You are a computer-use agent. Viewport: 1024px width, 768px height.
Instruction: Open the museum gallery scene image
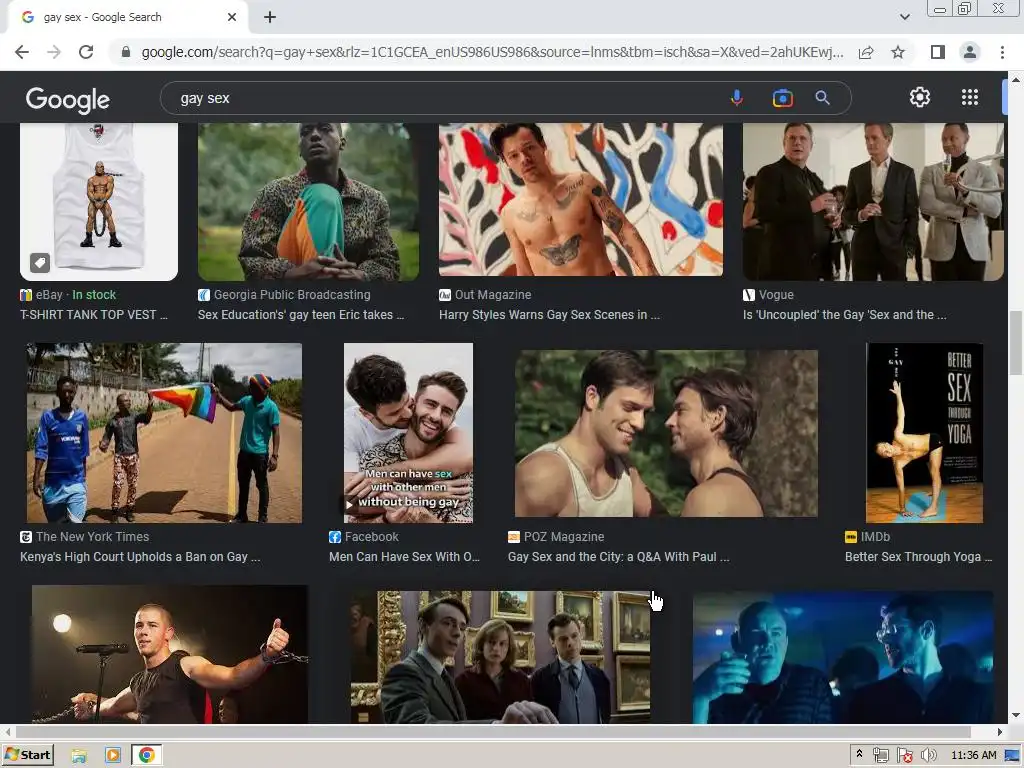pyautogui.click(x=500, y=657)
